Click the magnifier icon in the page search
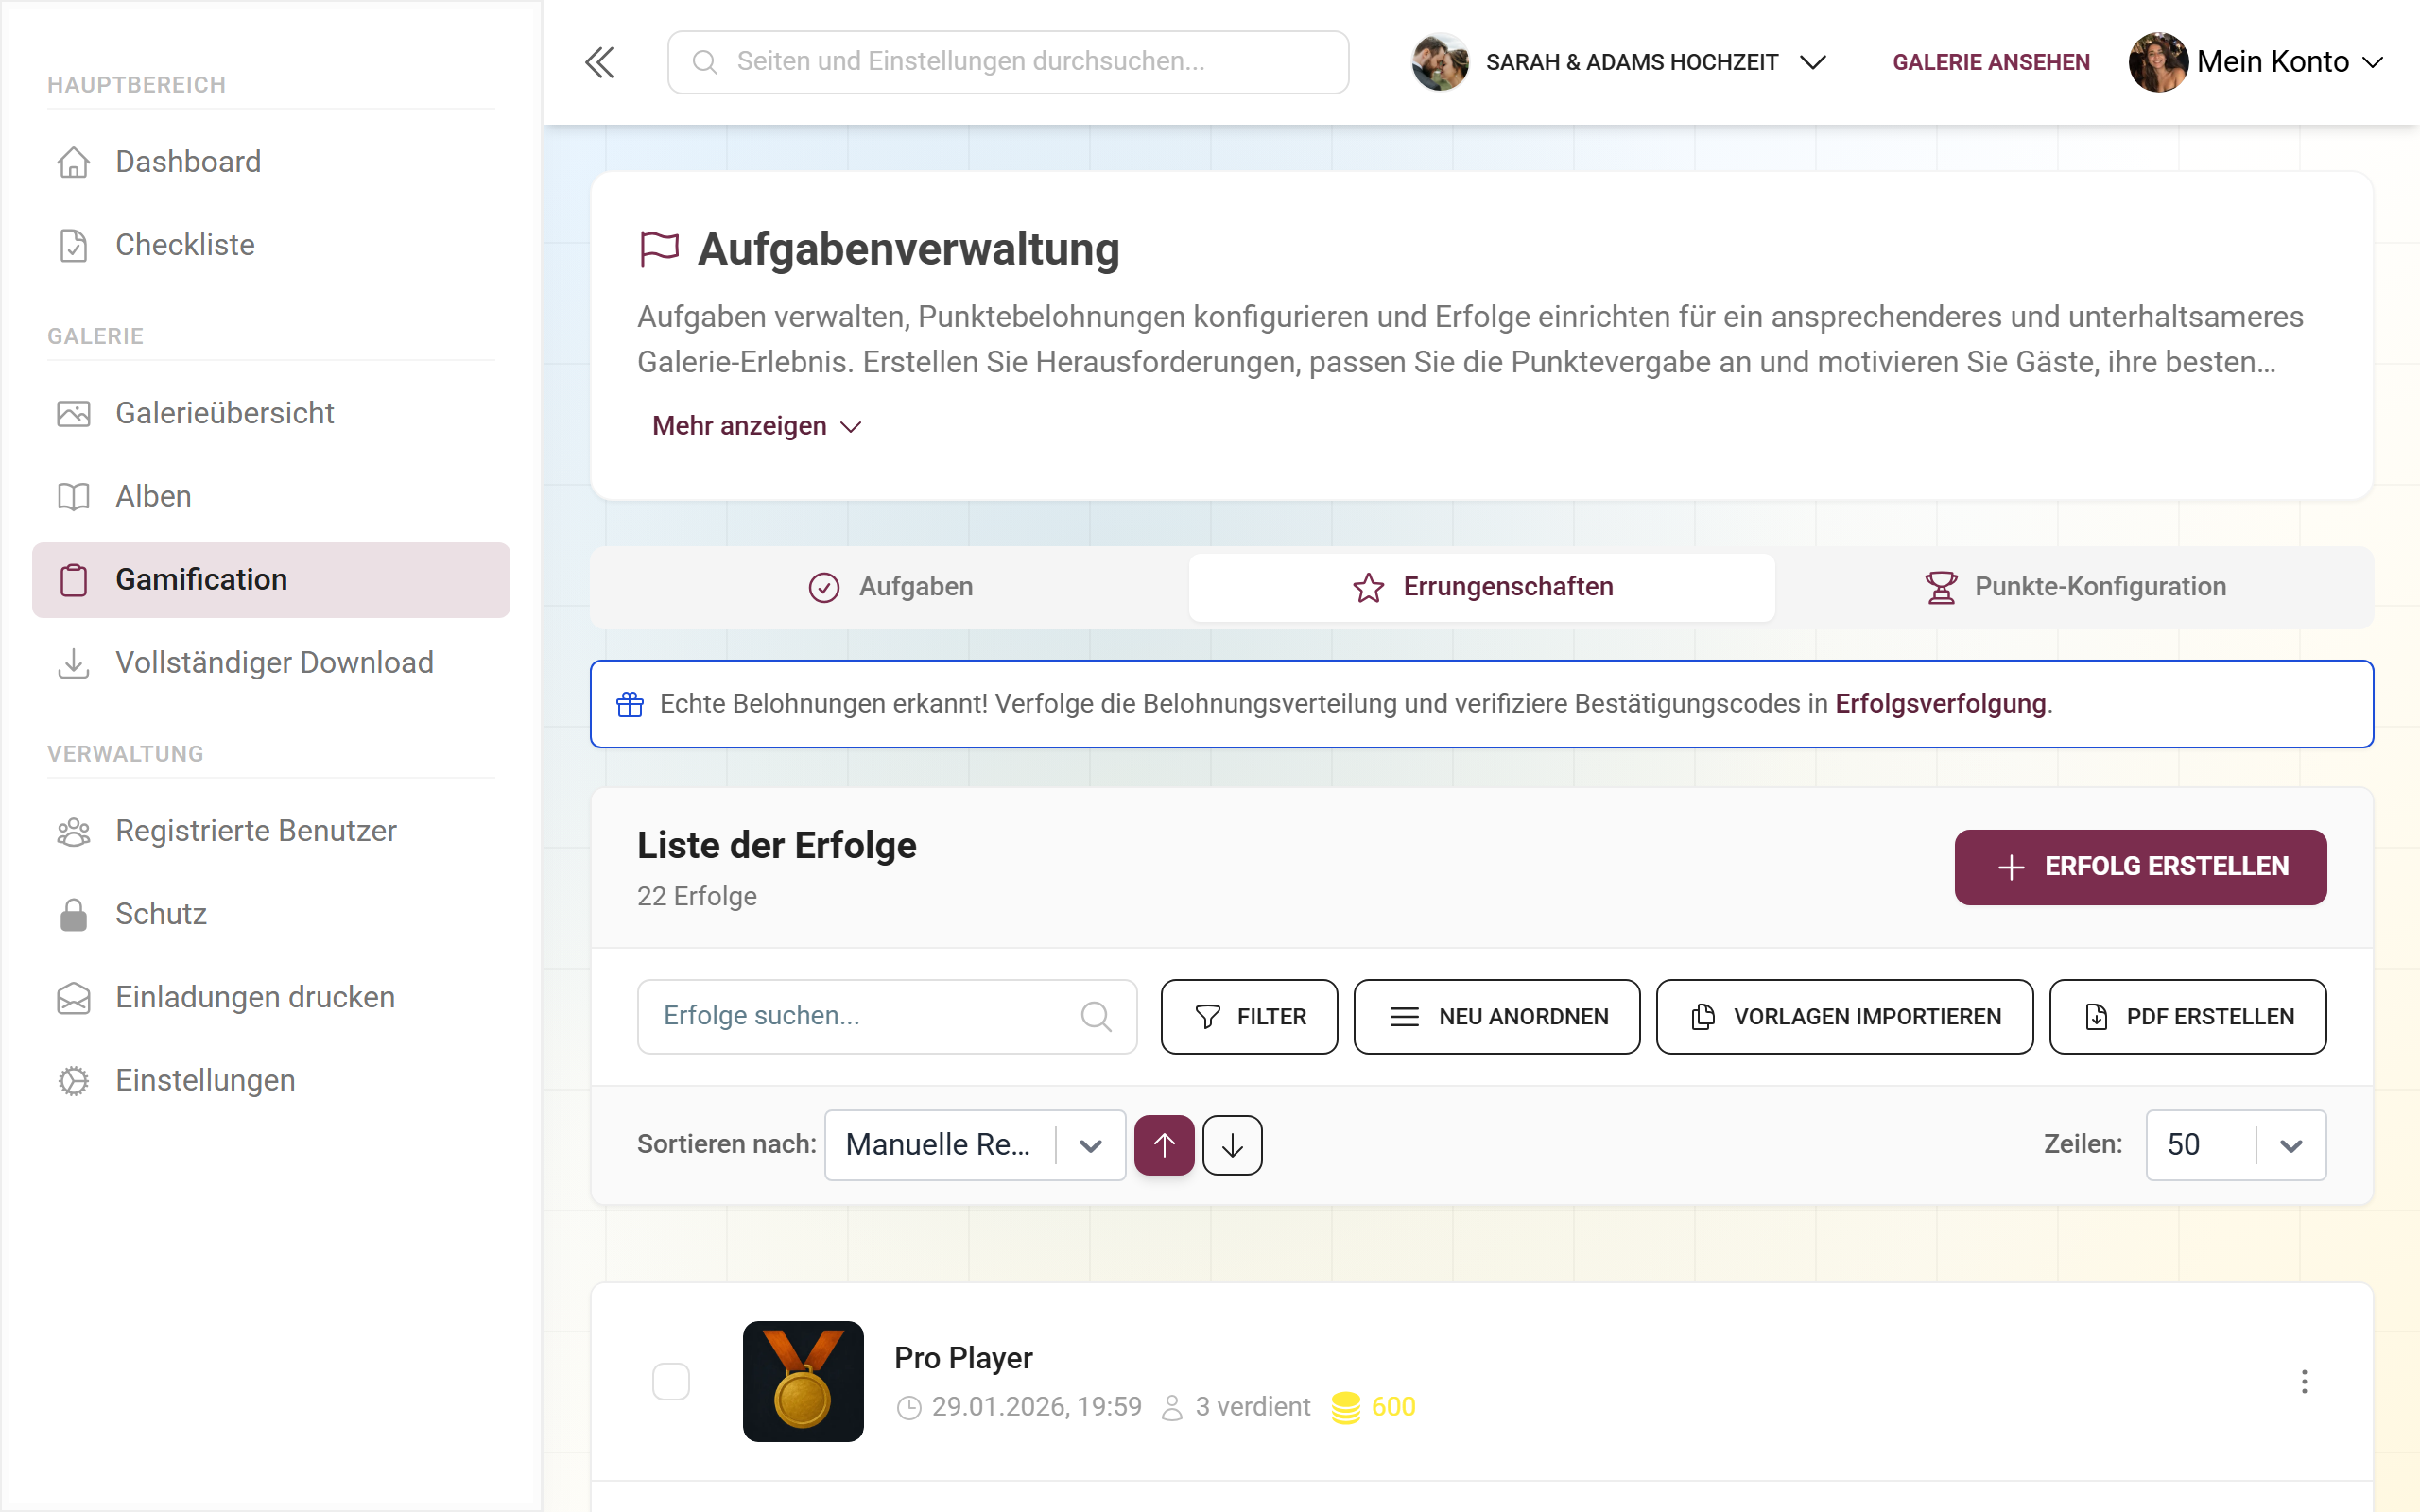 pyautogui.click(x=705, y=62)
